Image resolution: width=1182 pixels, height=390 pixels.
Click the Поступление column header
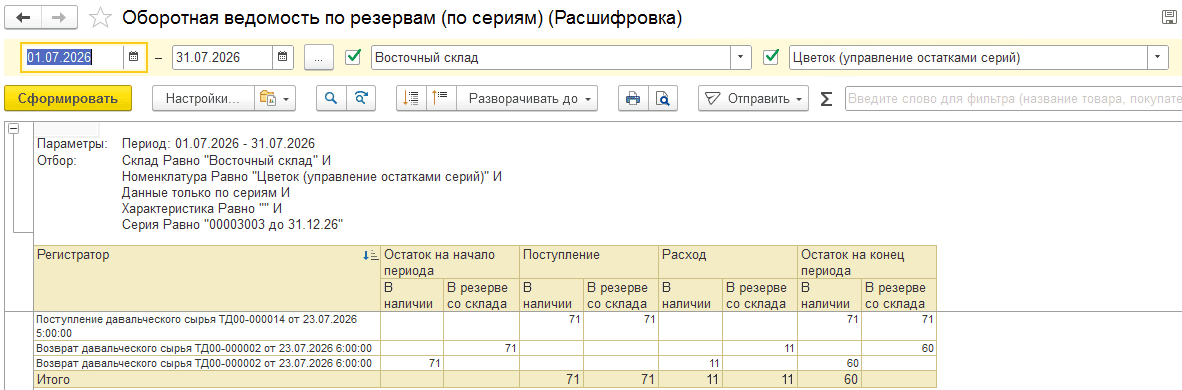point(589,262)
